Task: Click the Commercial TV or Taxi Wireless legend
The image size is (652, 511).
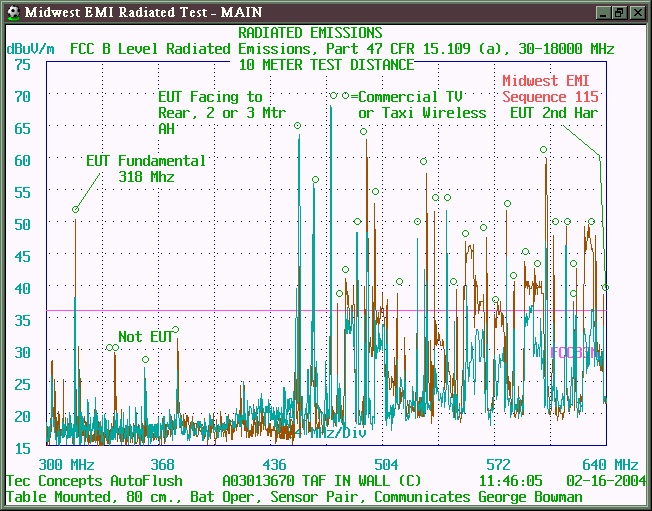Action: [x=422, y=105]
